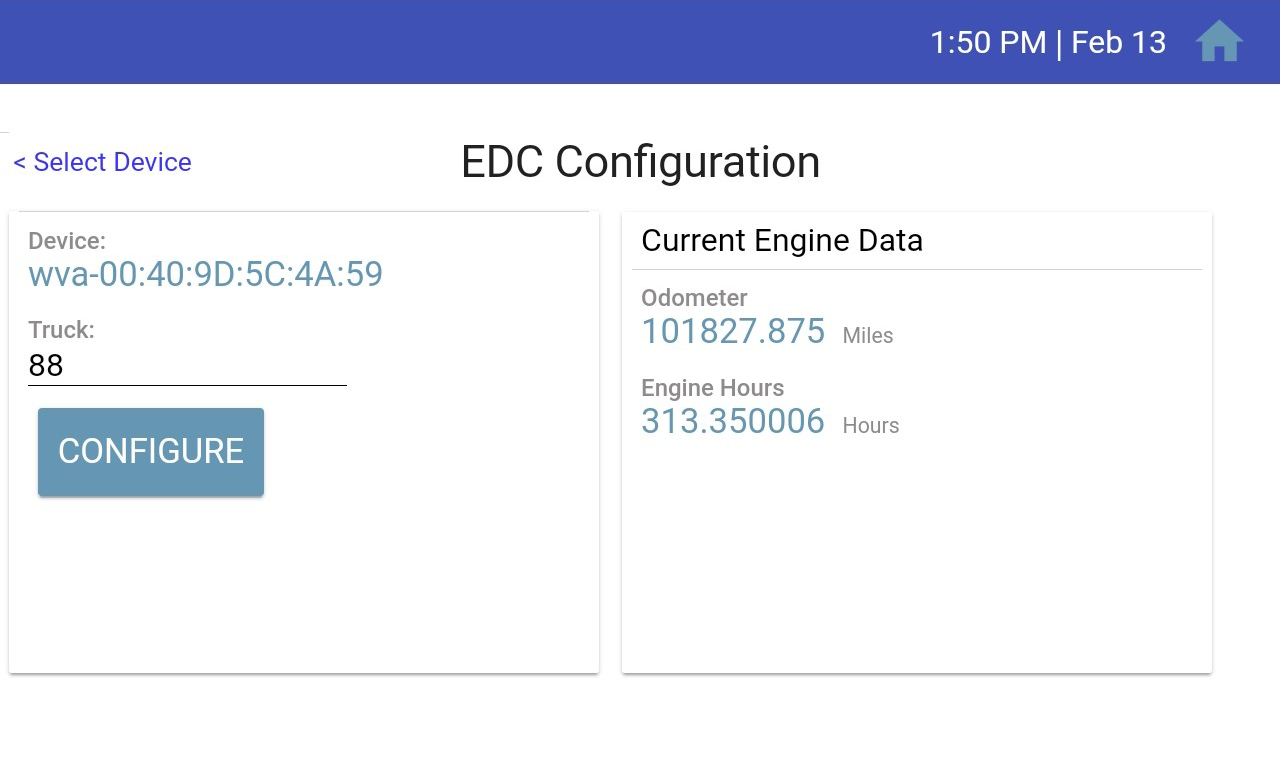The height and width of the screenshot is (767, 1280).
Task: Click the Hours unit text
Action: (x=871, y=426)
